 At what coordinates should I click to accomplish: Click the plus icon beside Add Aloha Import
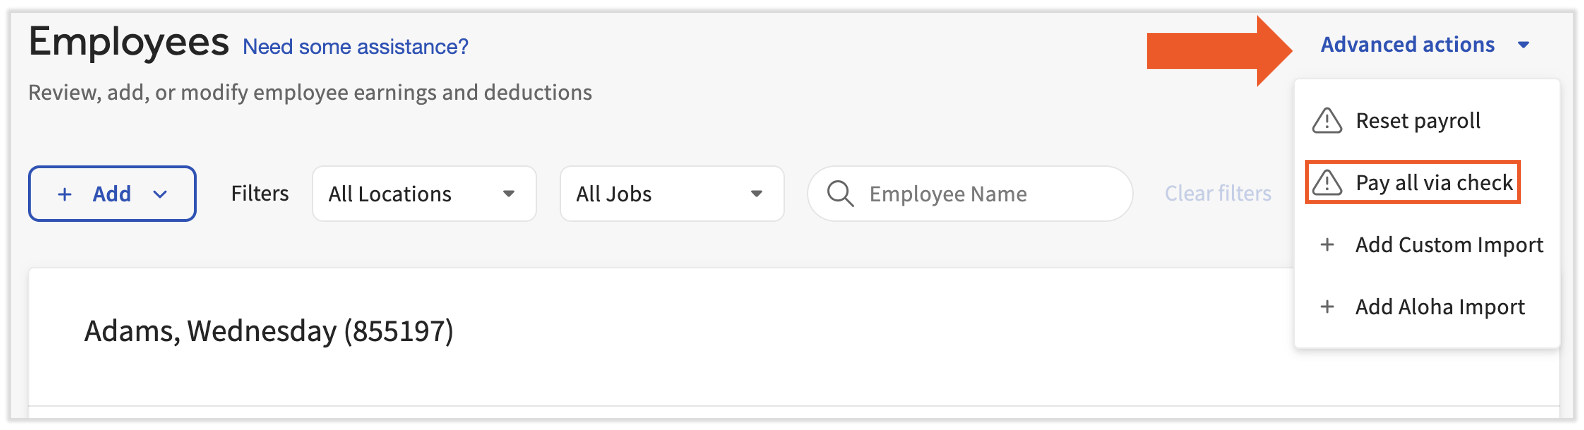click(x=1327, y=307)
